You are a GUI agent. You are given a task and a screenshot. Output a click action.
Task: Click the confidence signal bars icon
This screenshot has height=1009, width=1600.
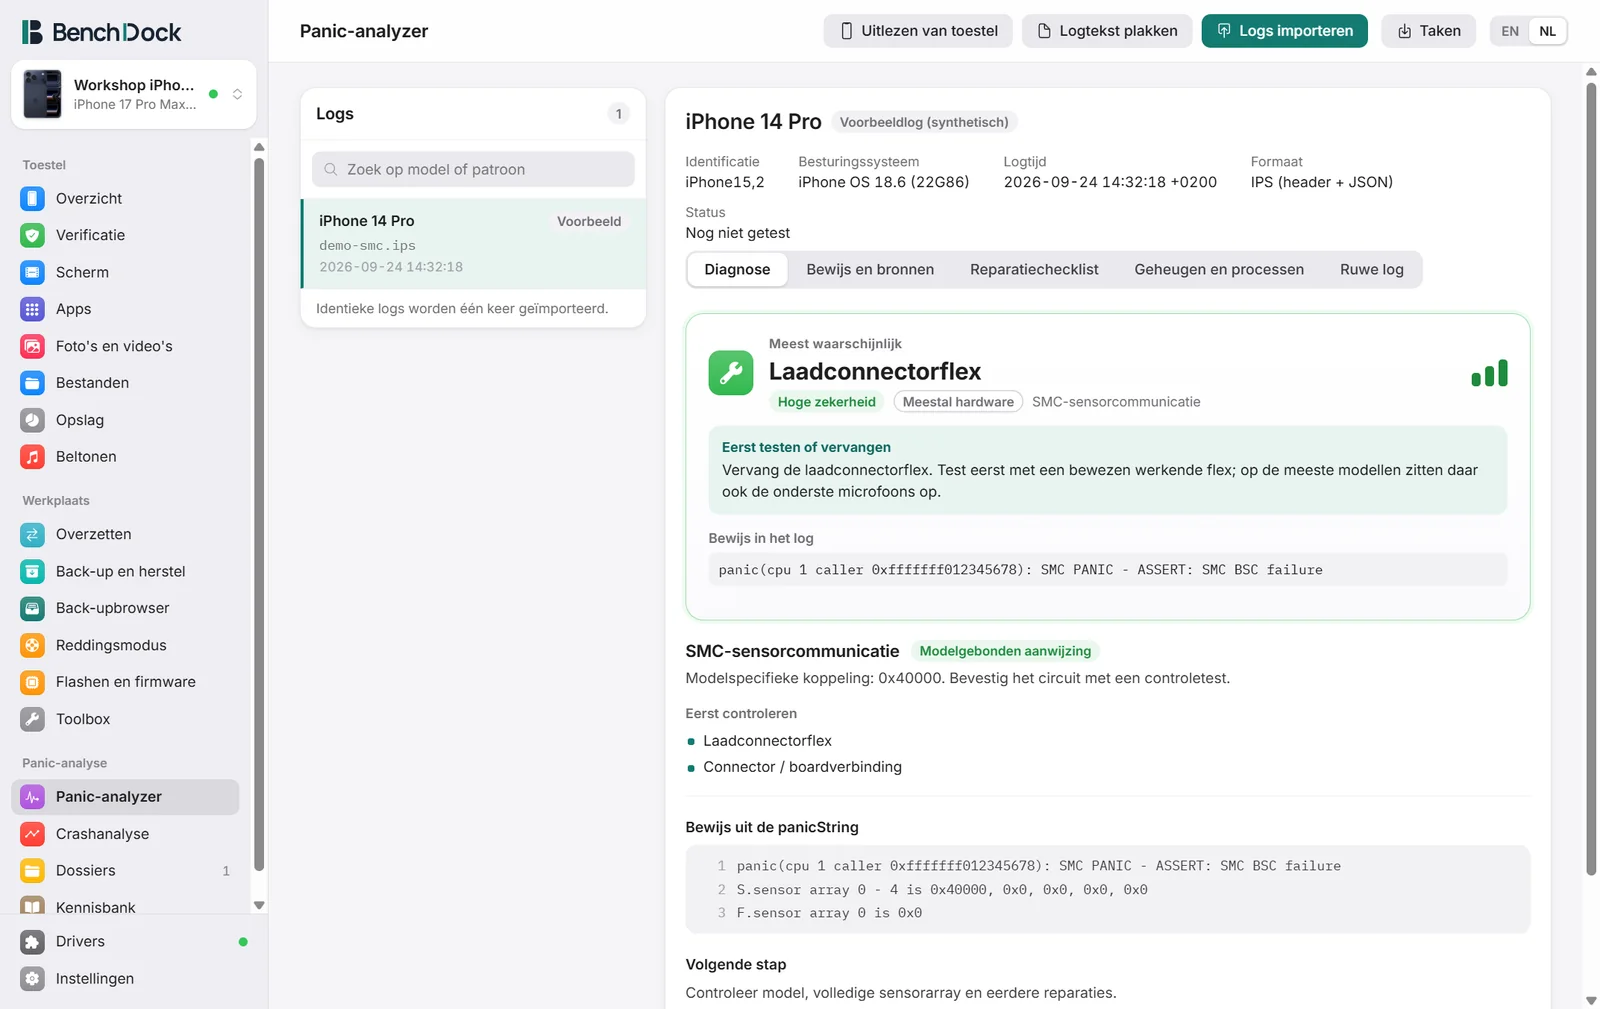pos(1489,373)
